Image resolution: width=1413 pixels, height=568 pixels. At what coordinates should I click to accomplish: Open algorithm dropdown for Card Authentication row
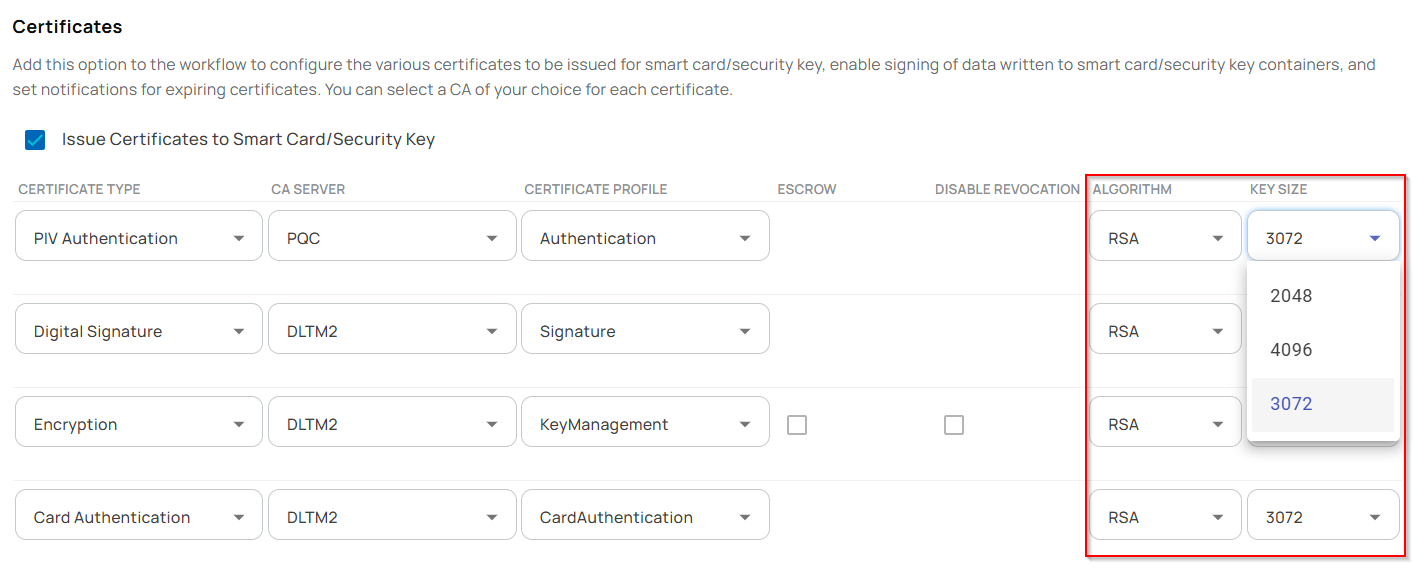tap(1165, 517)
